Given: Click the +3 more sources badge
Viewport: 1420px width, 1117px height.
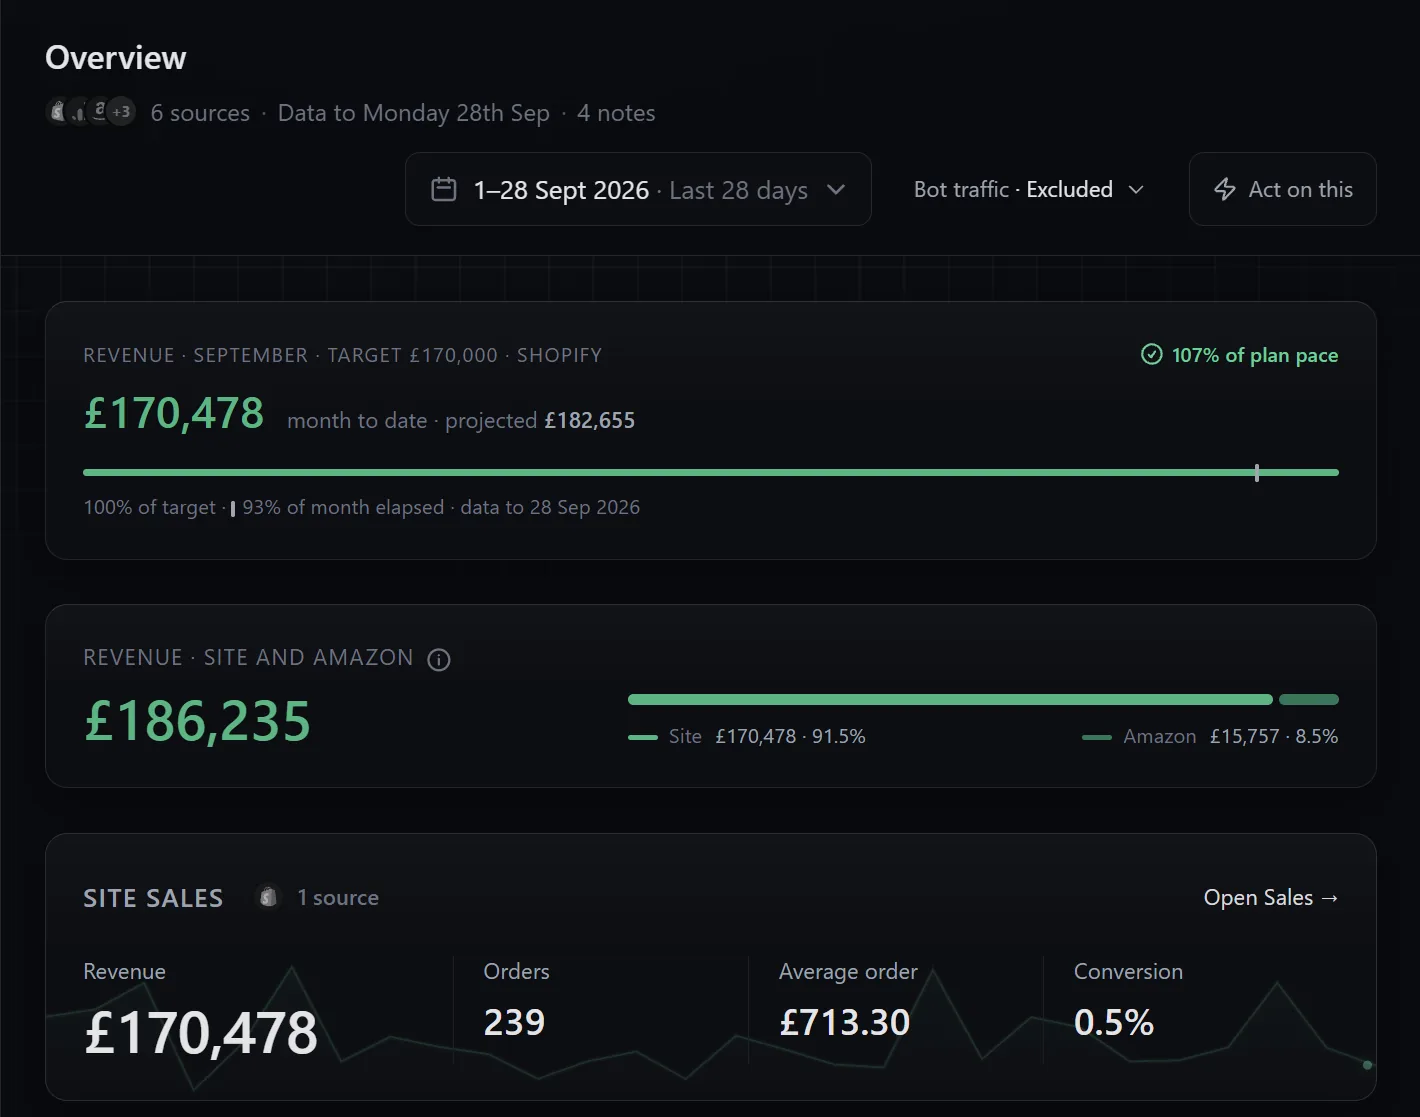Looking at the screenshot, I should 121,111.
